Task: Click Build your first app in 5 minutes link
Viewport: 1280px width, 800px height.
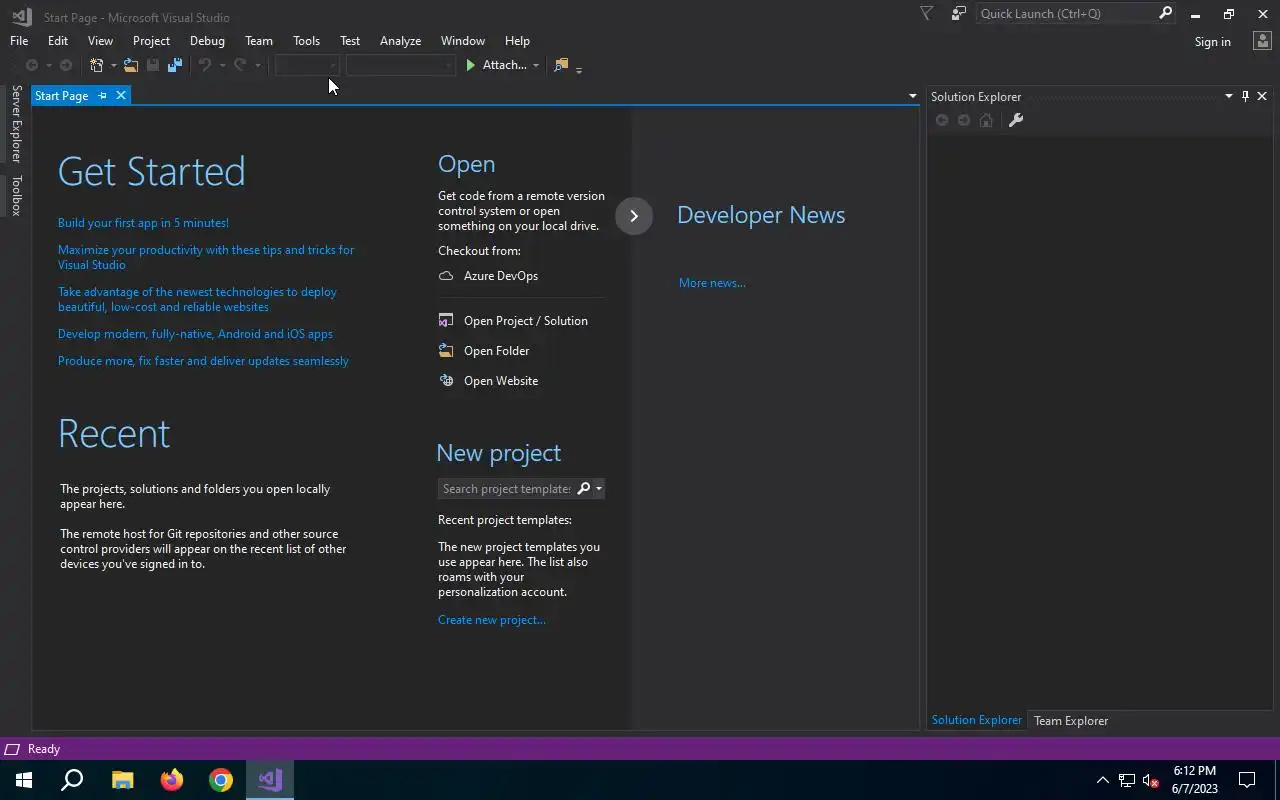Action: [143, 223]
